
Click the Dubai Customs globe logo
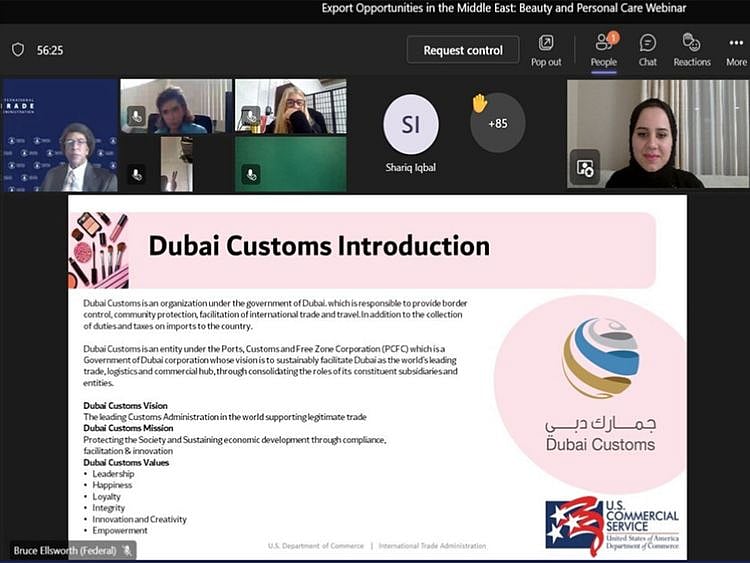point(602,358)
